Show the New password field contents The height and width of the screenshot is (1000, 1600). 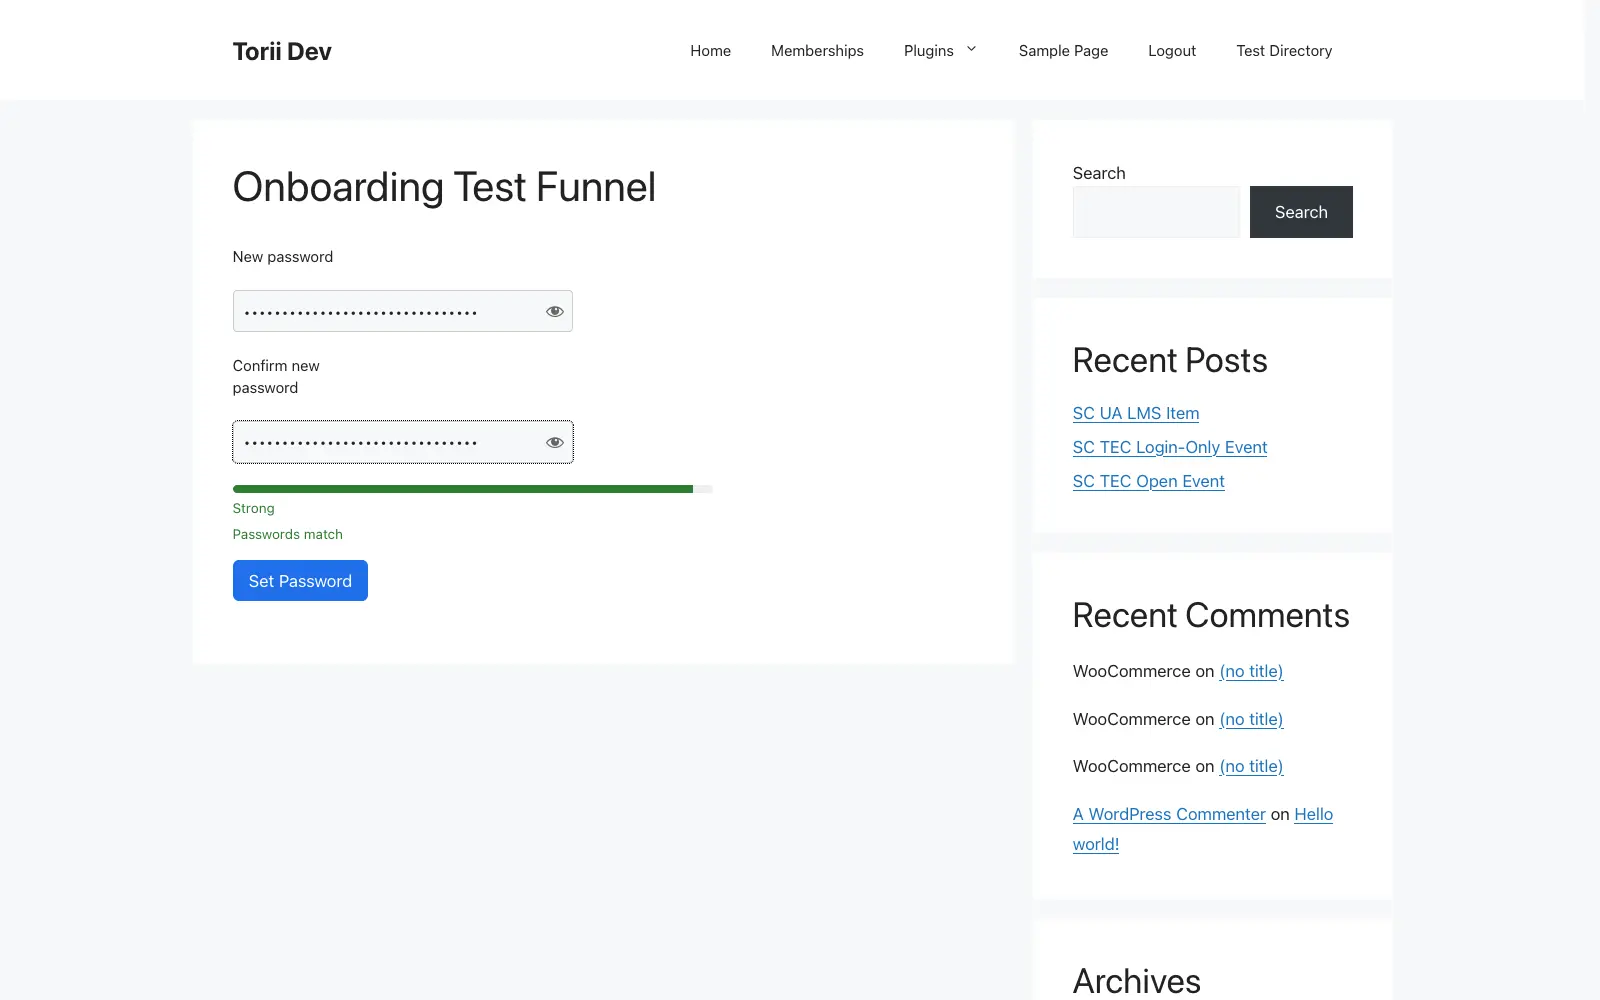click(554, 312)
